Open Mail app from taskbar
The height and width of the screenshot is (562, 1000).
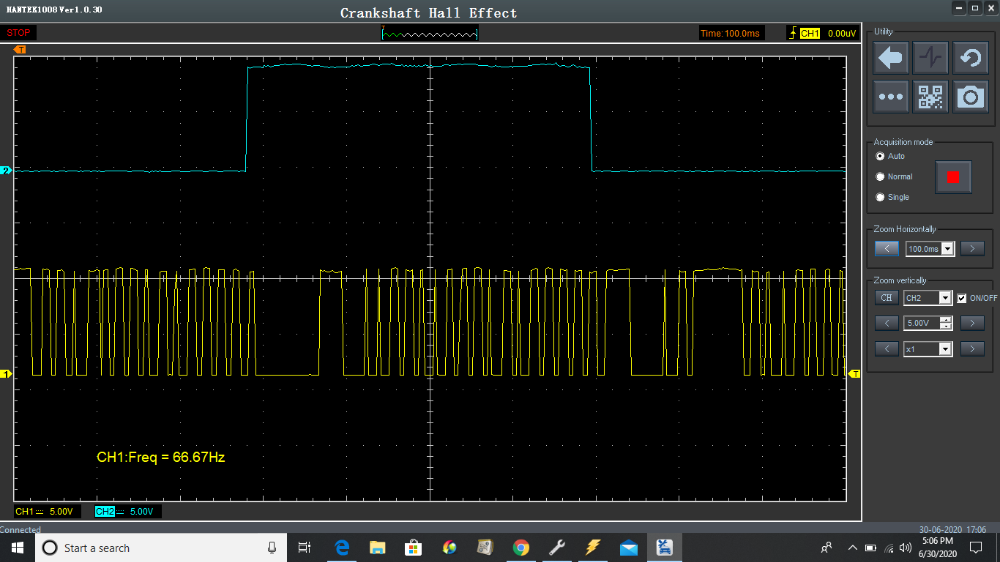(628, 548)
